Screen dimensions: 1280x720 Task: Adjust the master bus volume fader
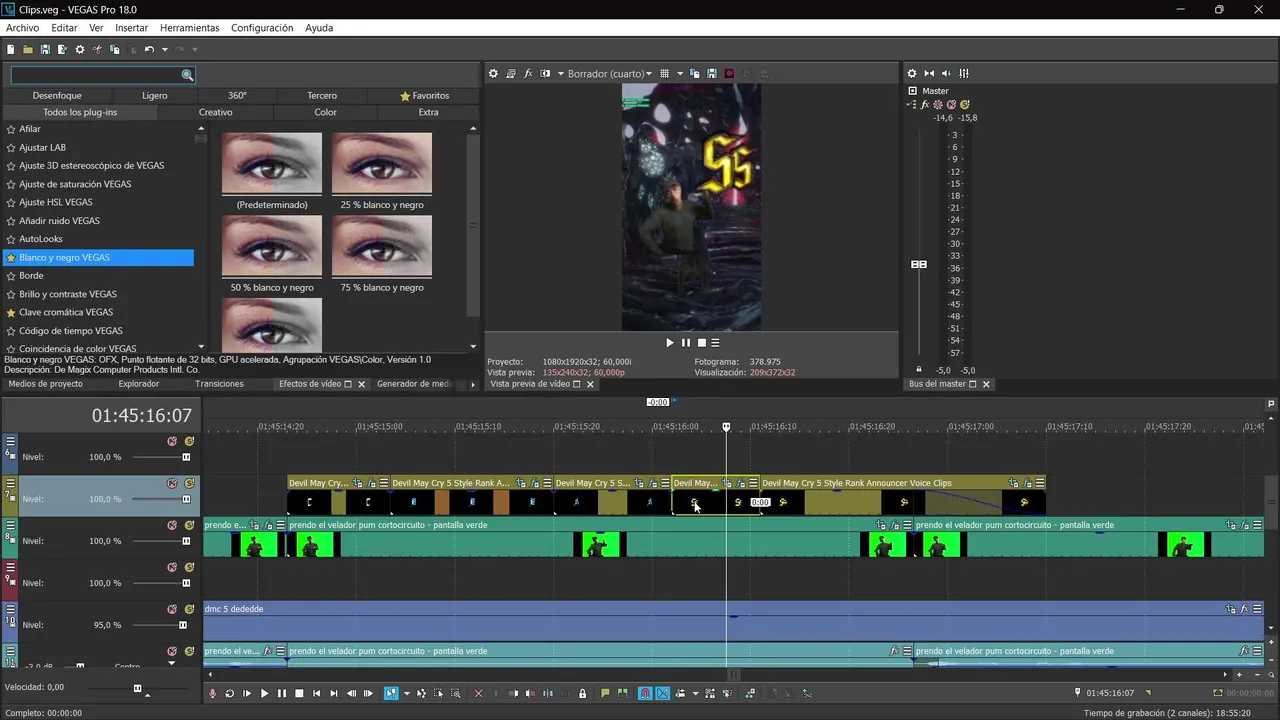click(918, 264)
